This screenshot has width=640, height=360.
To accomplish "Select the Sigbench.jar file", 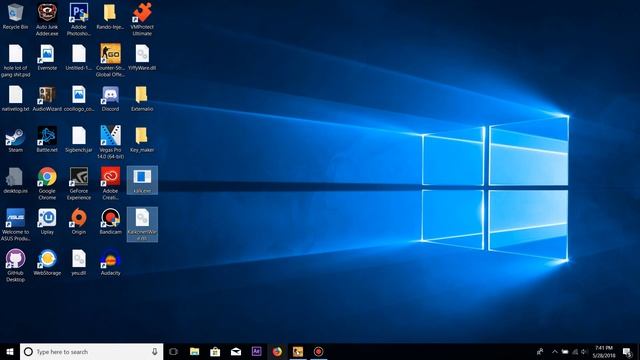I will click(x=78, y=140).
